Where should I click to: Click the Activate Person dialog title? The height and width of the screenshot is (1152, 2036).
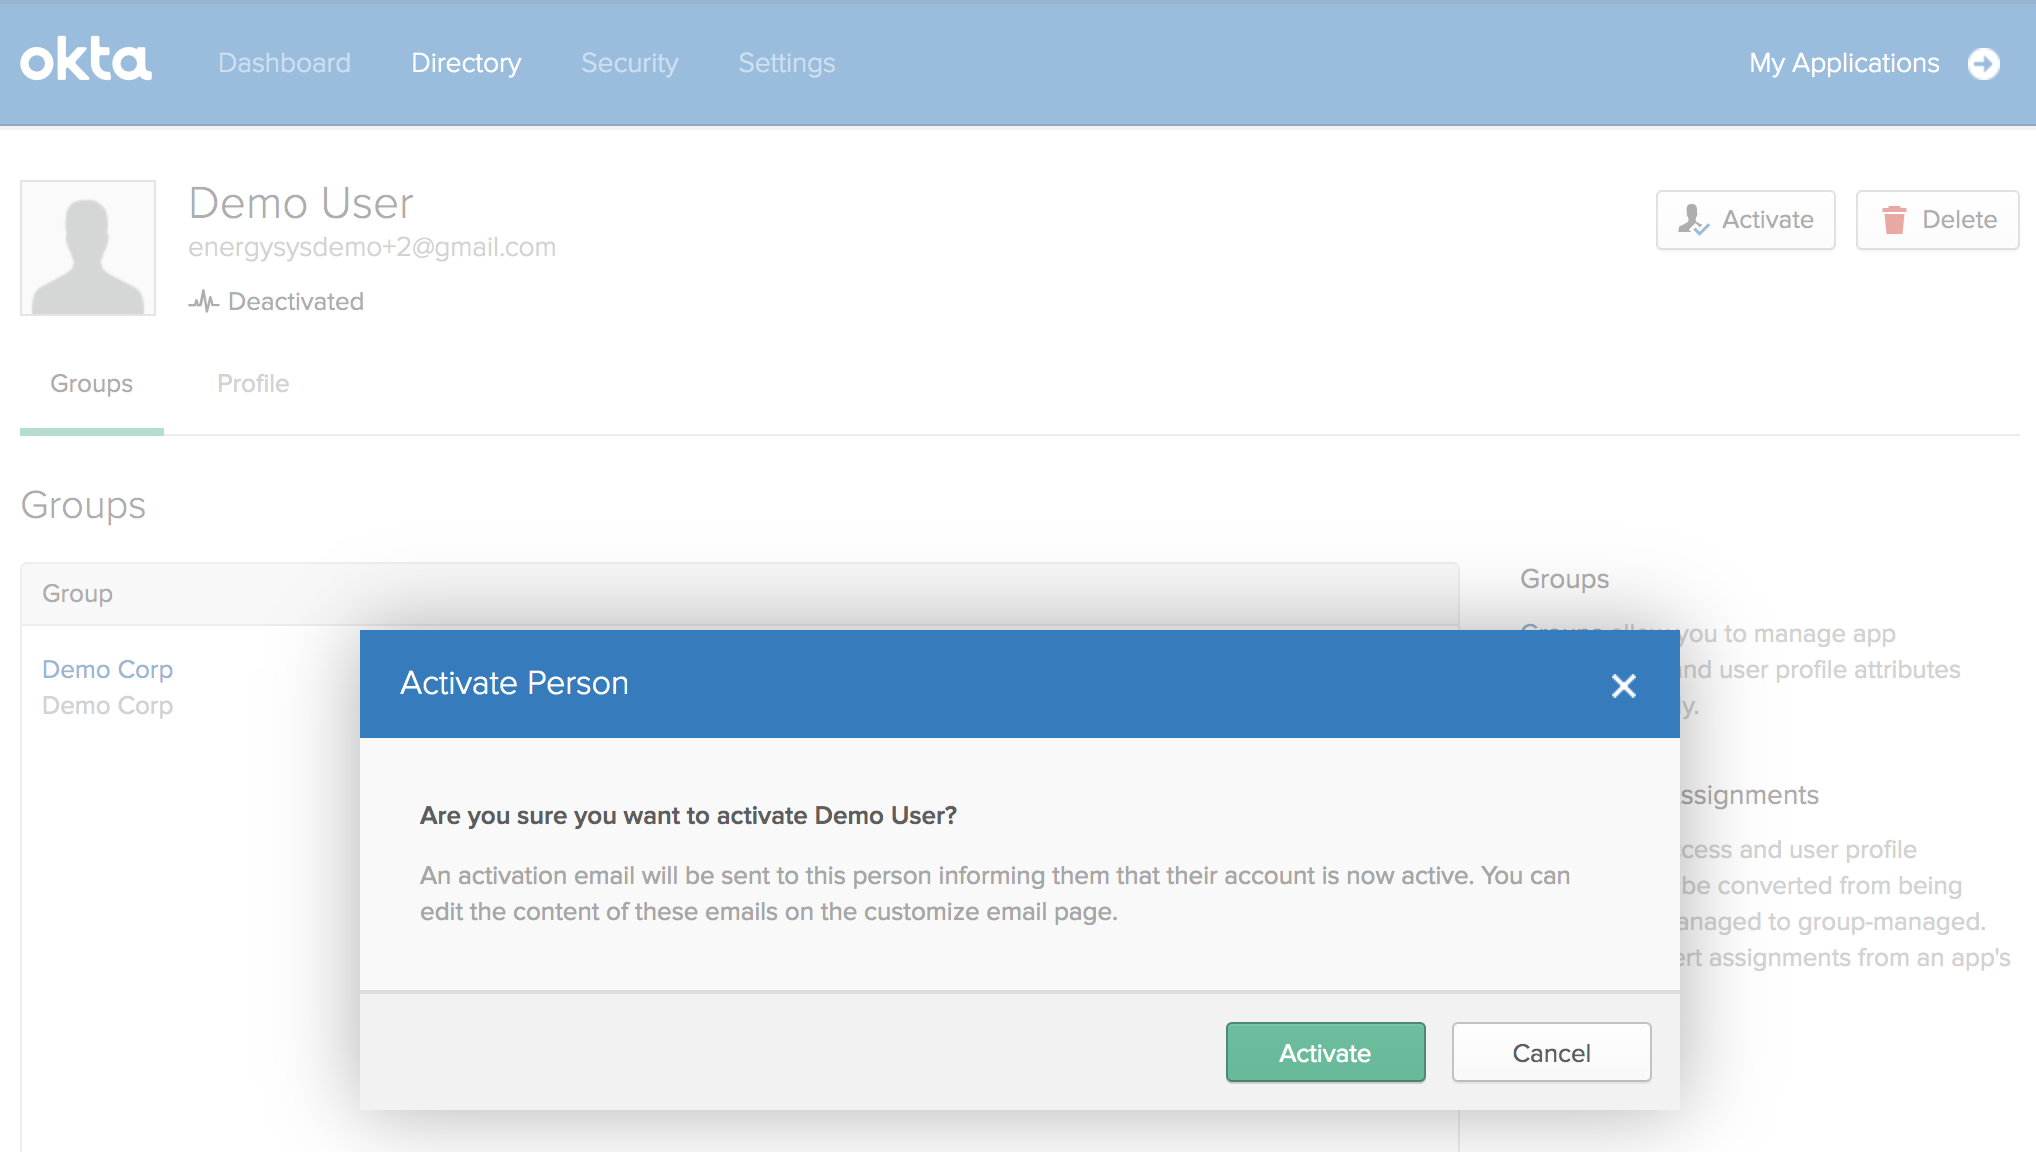click(514, 683)
